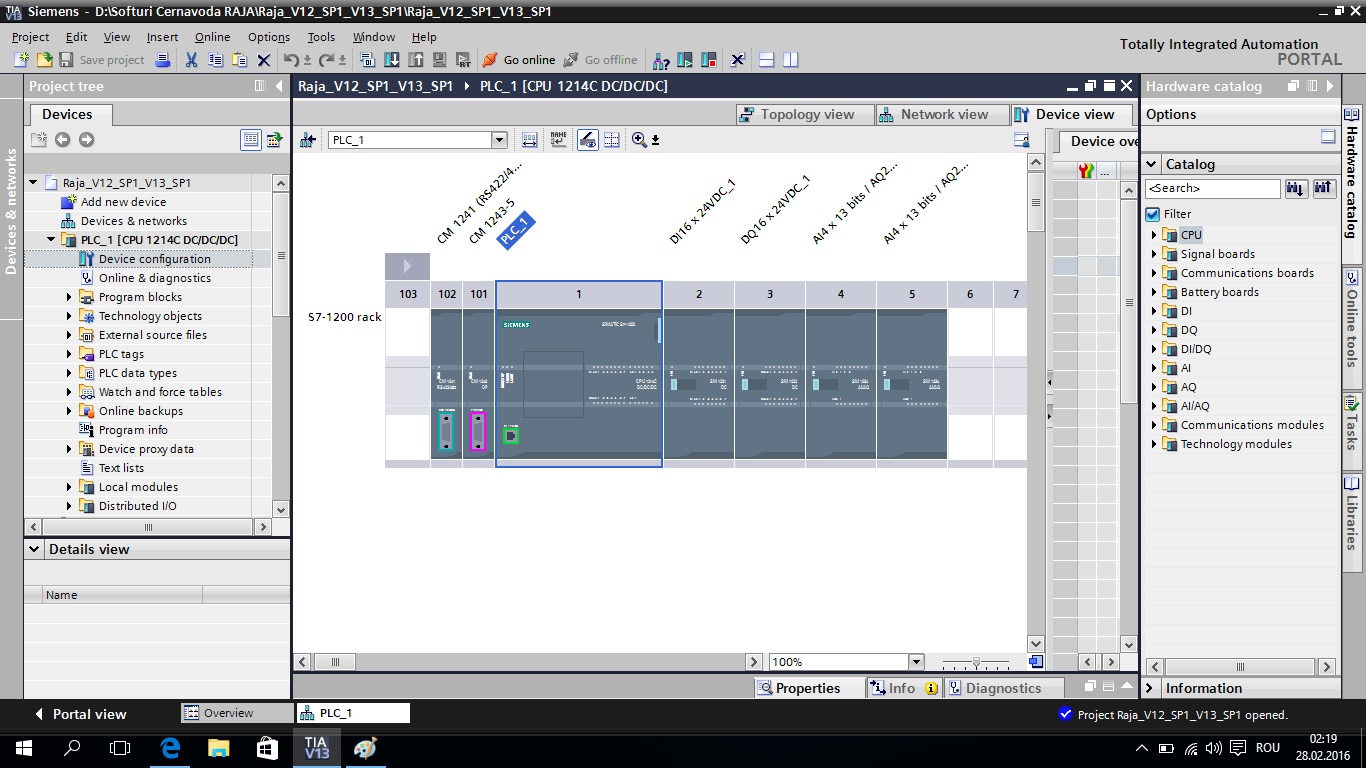Open the Options menu

click(x=269, y=37)
